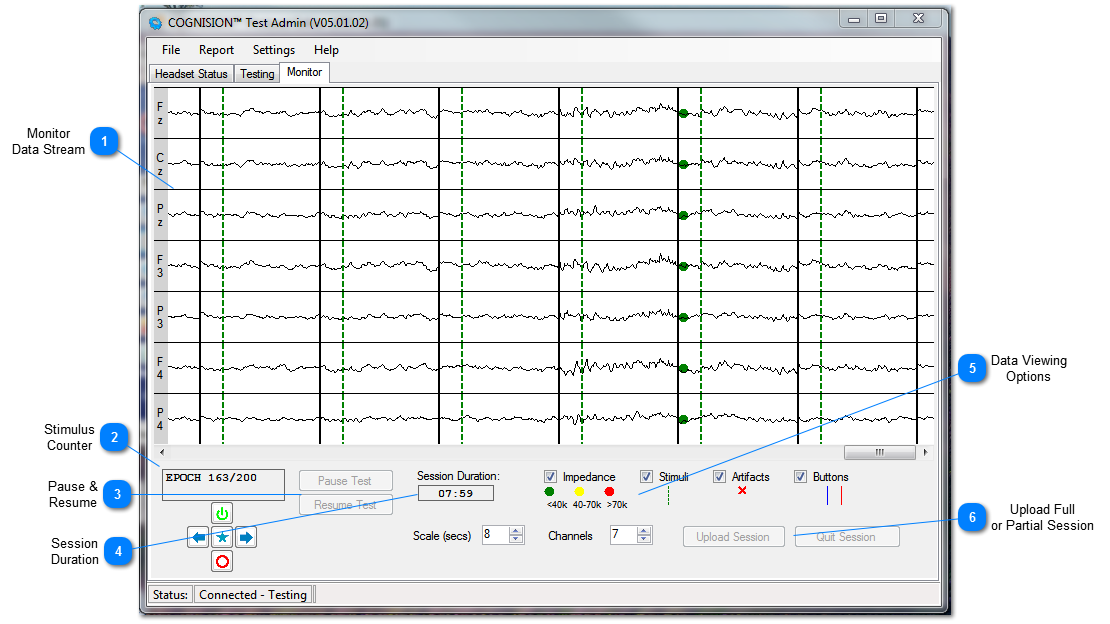1110x624 pixels.
Task: Toggle the Stimuli checkbox
Action: tap(646, 477)
